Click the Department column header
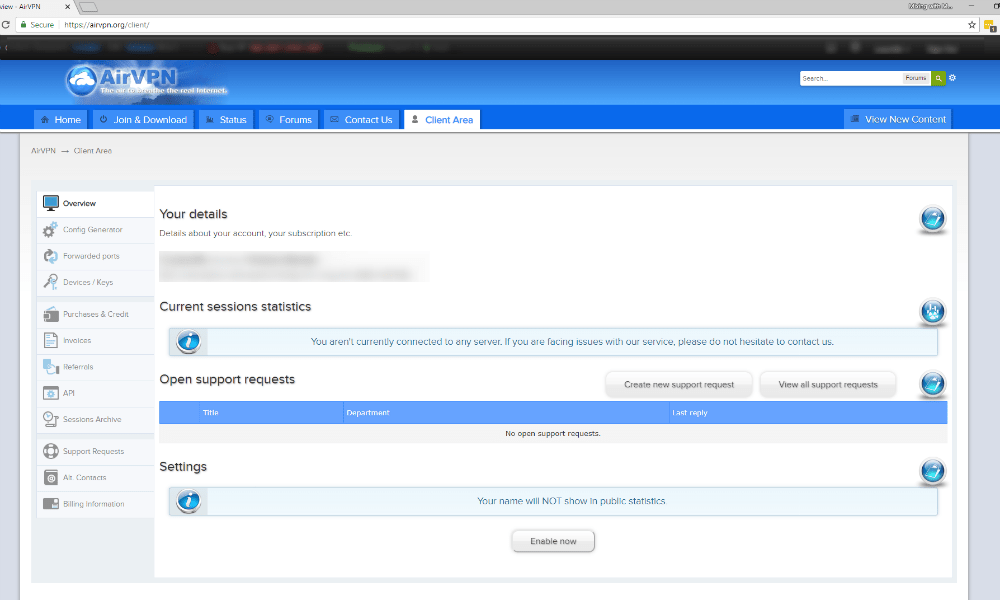 (x=368, y=413)
